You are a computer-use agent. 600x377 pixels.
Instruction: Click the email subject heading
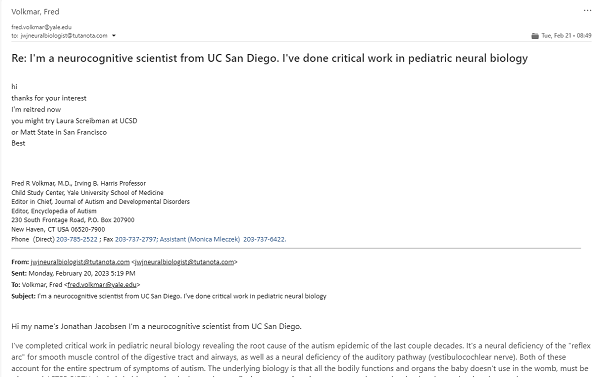tap(269, 58)
